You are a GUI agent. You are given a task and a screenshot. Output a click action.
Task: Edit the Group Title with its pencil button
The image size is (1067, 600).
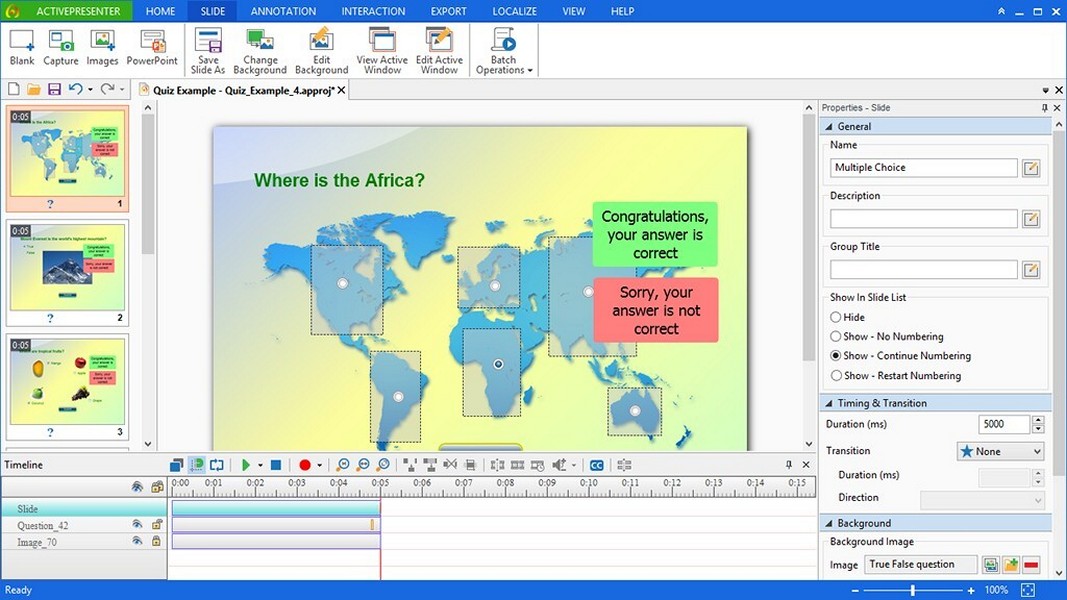(1031, 269)
